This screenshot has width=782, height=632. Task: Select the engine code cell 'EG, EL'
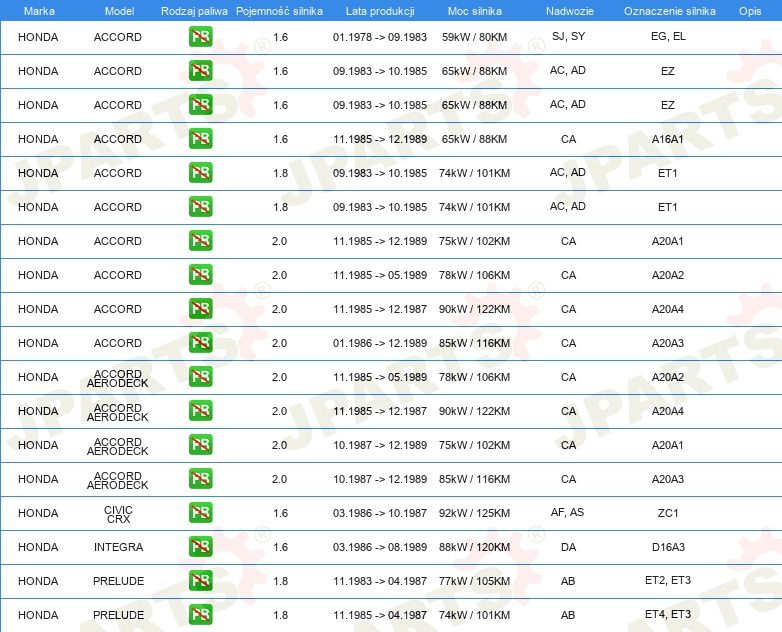(x=668, y=36)
